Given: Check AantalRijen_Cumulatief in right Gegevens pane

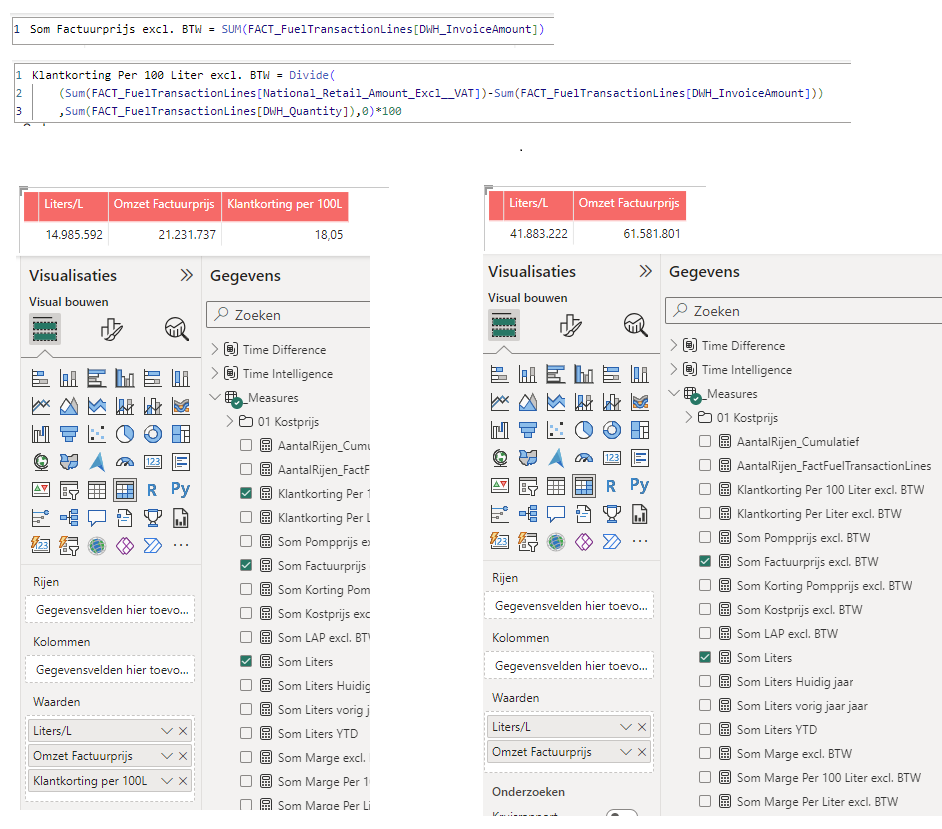Looking at the screenshot, I should (x=705, y=441).
